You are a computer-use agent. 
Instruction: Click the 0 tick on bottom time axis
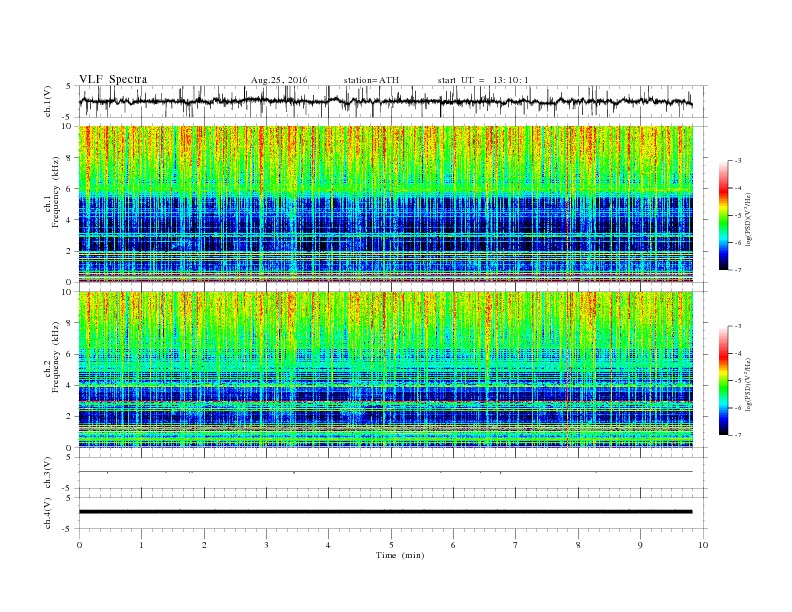(79, 545)
